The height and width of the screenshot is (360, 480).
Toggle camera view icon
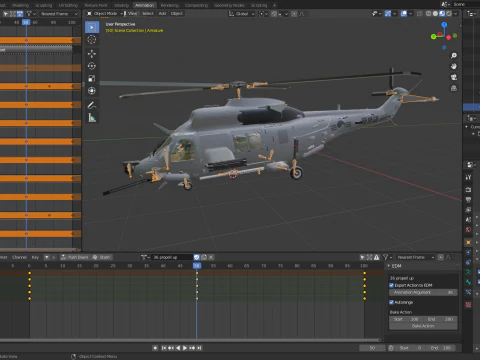(454, 77)
